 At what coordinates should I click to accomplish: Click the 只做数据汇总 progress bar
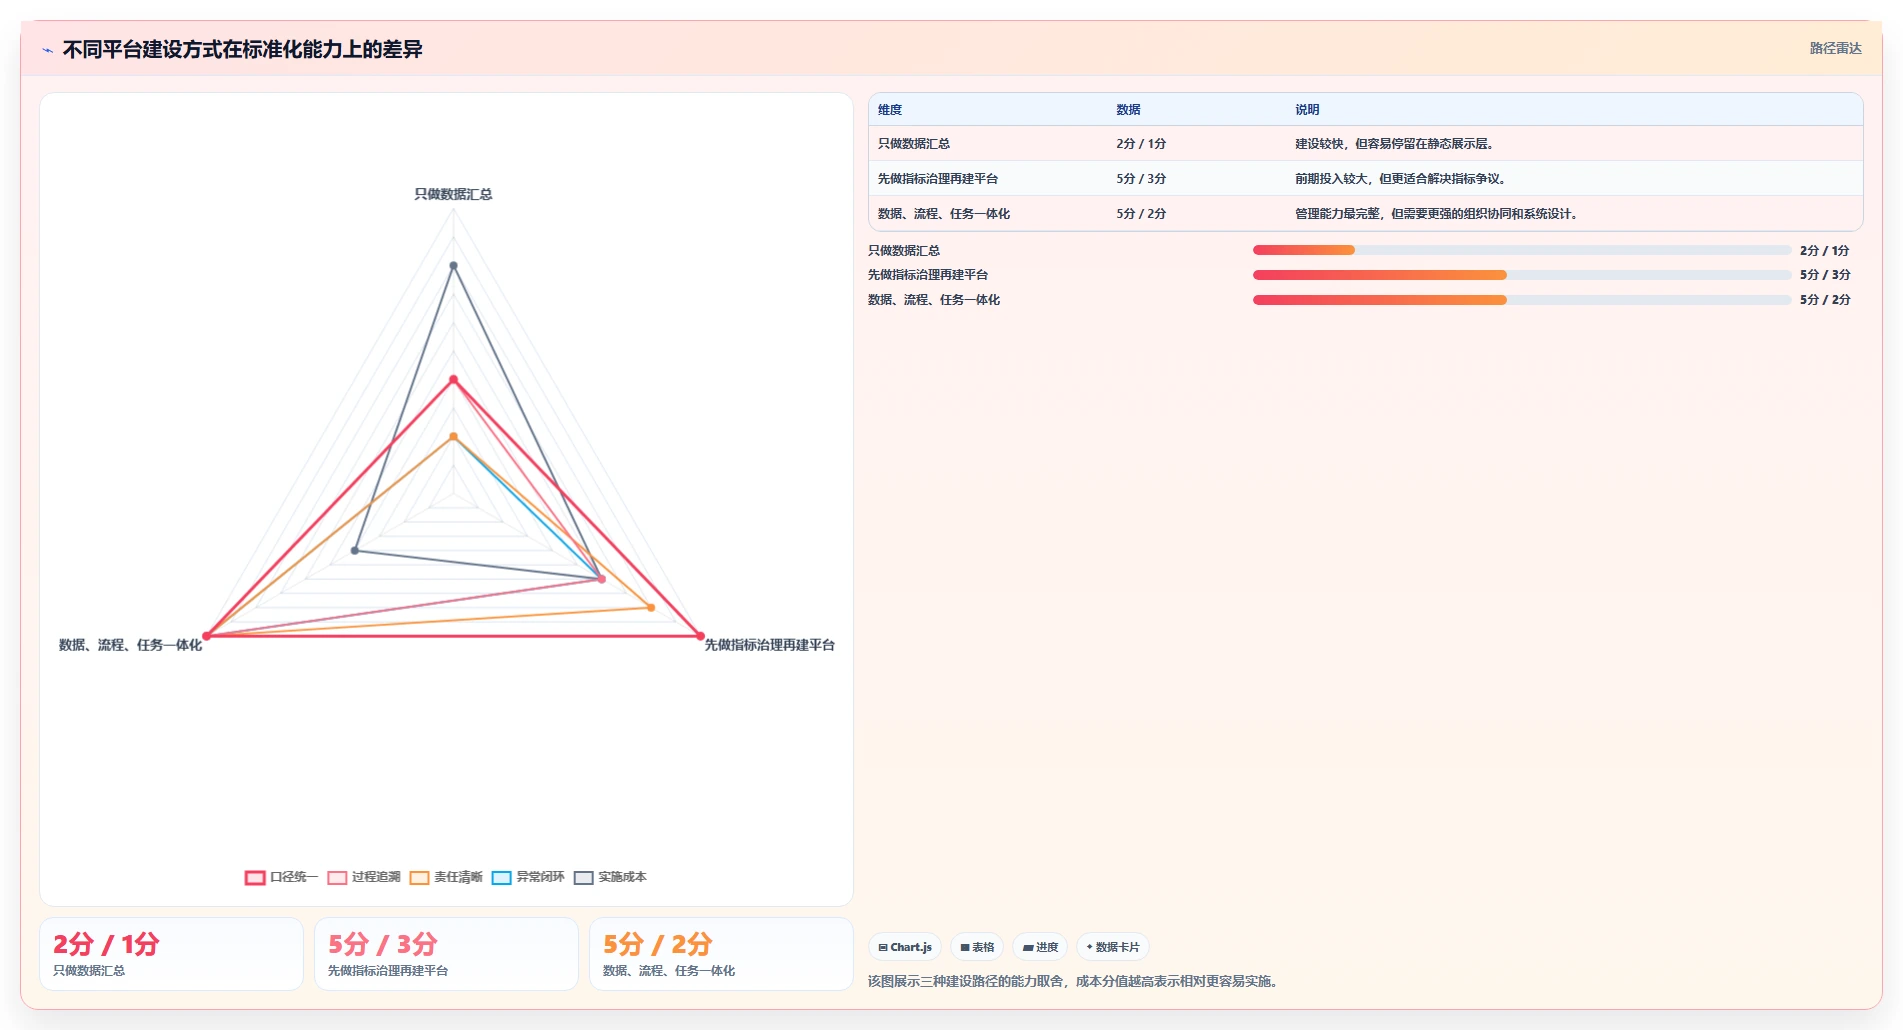(1522, 250)
